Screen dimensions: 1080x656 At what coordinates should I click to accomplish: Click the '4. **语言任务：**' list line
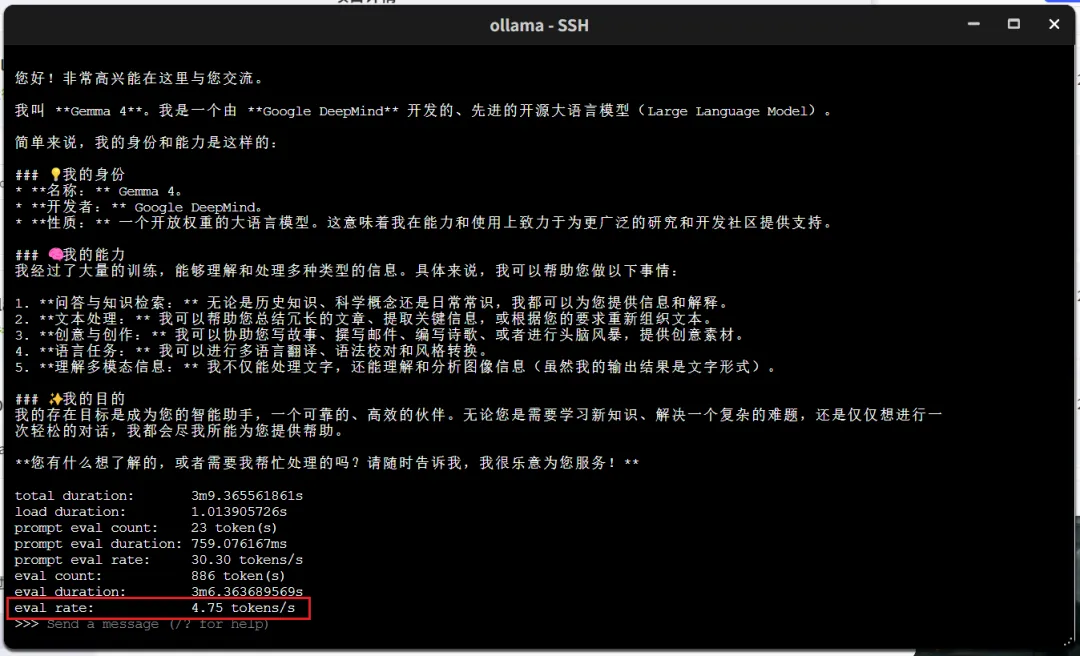[251, 351]
